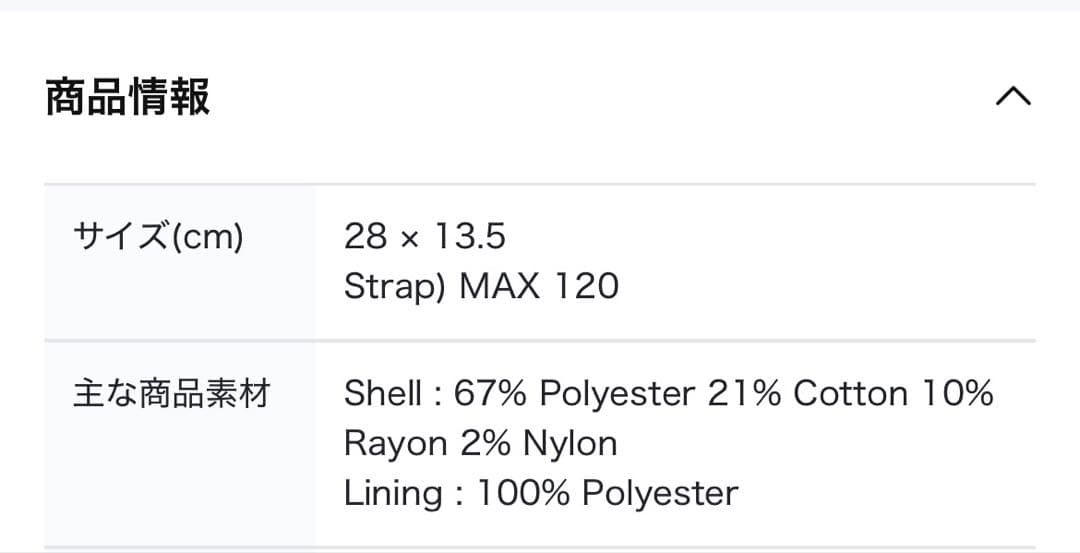Collapse the 商品情報 section chevron

pos(1013,97)
